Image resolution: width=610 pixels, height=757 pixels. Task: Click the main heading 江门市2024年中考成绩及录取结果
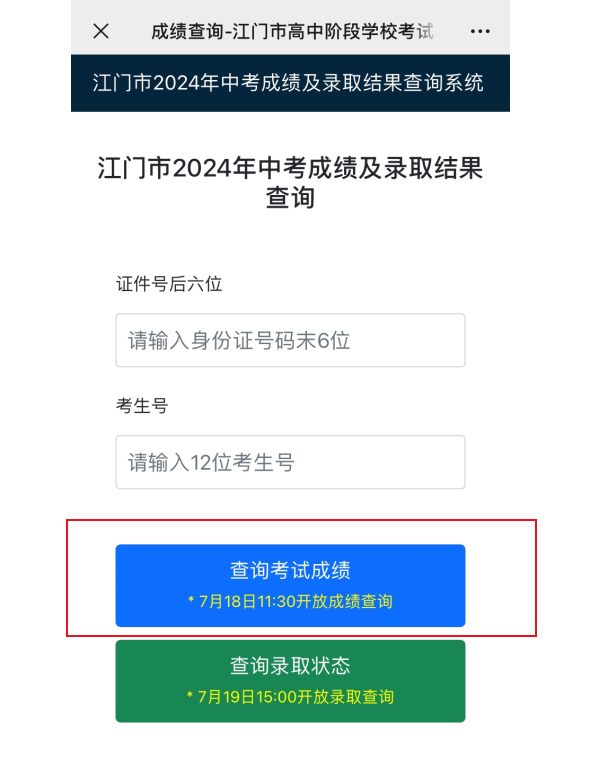tap(290, 168)
